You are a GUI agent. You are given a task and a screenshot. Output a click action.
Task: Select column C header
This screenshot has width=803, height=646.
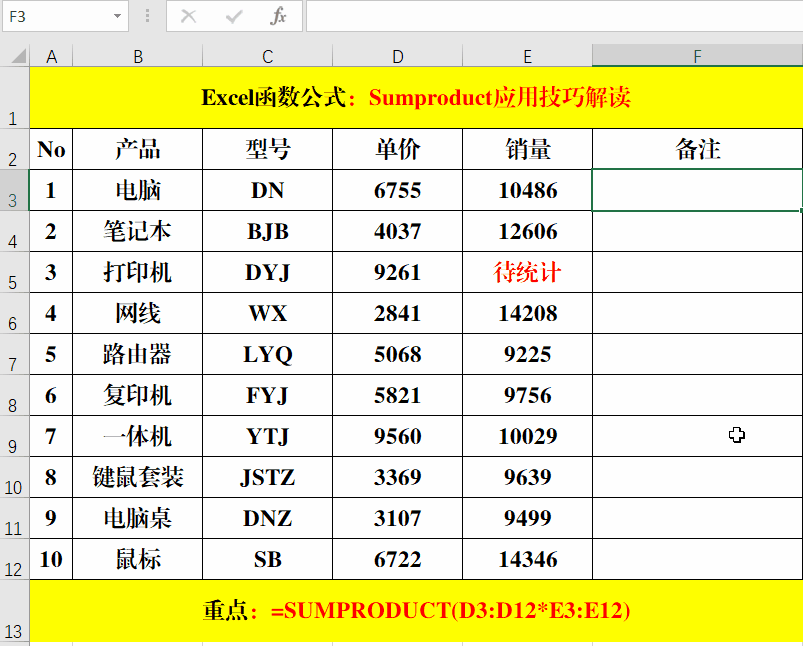tap(267, 56)
